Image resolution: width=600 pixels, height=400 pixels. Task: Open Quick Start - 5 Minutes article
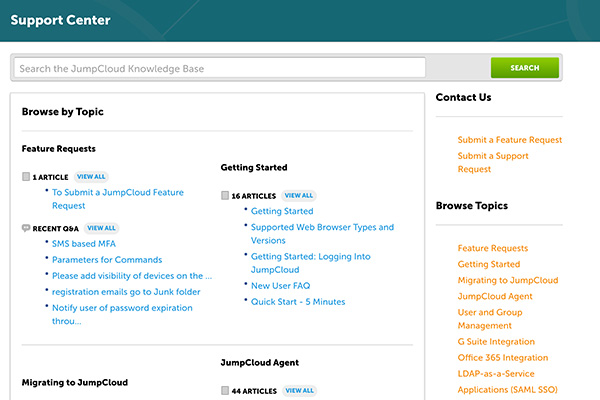(298, 301)
